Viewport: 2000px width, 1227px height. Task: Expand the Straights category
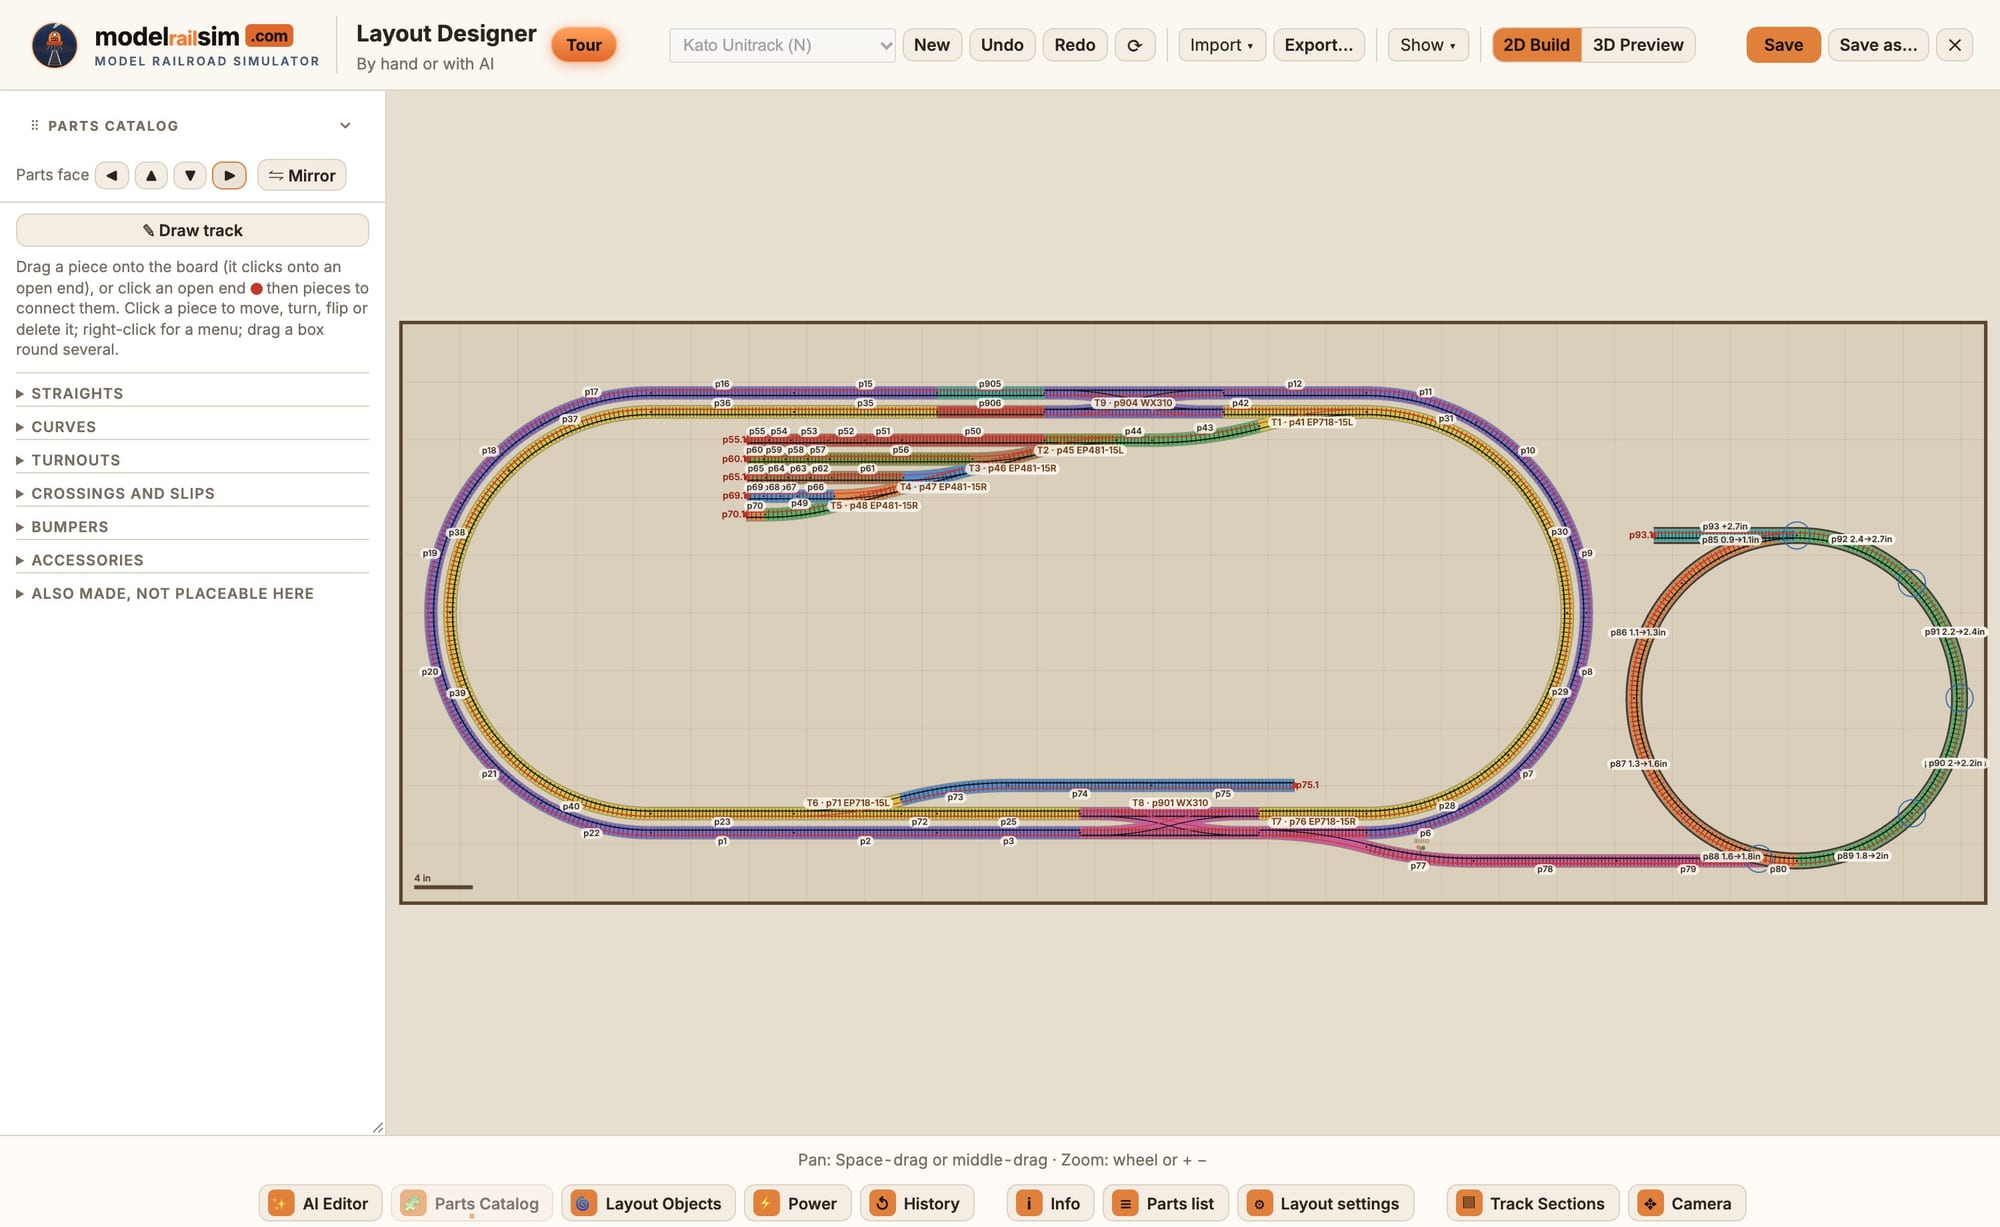click(192, 393)
